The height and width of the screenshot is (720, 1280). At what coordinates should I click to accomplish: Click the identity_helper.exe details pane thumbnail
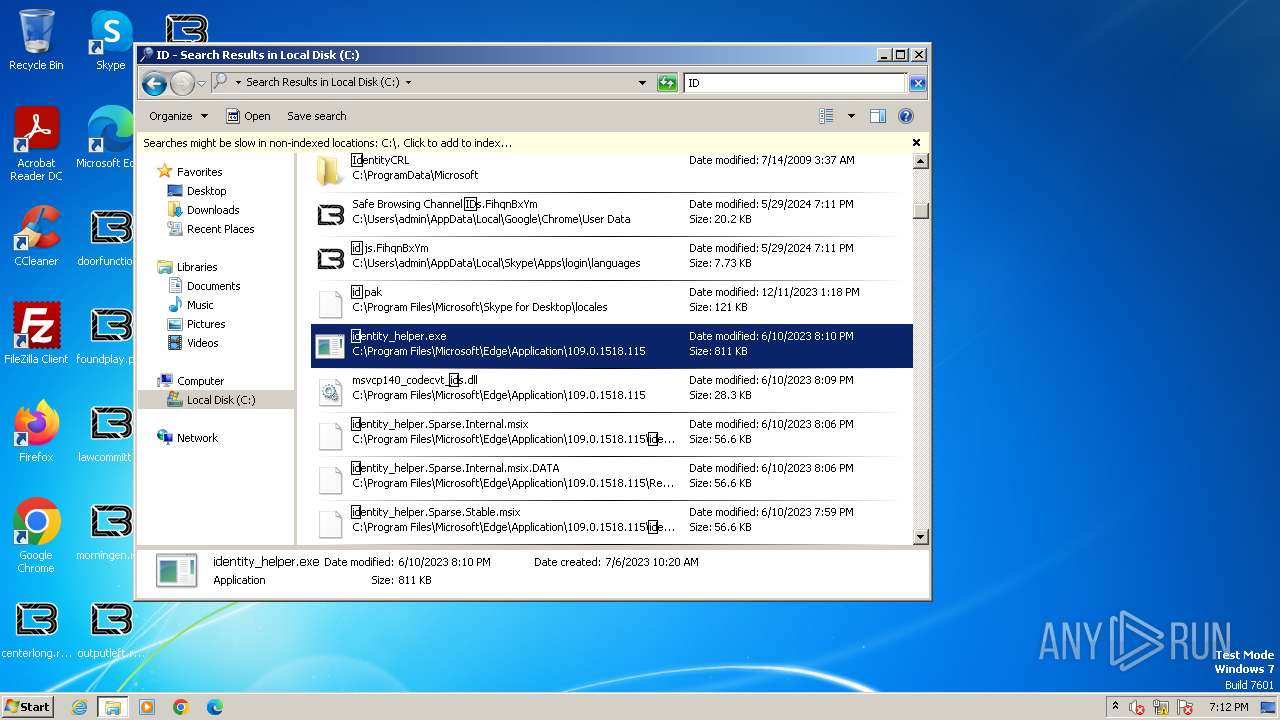[x=176, y=570]
